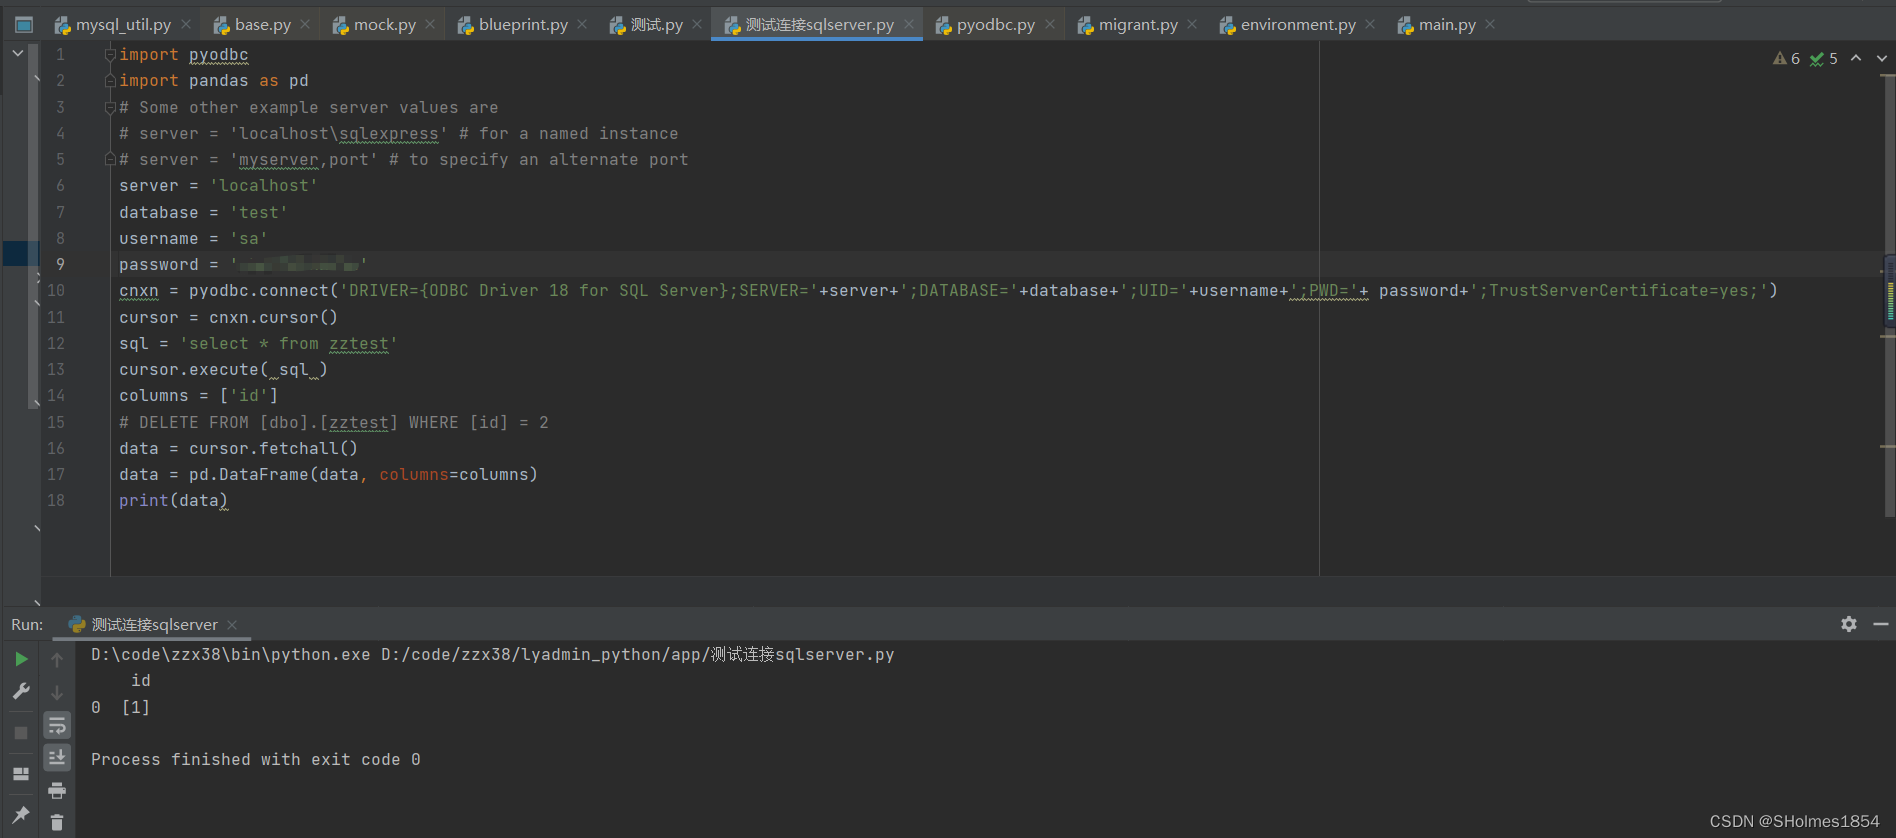Pin the Run tab with the pin icon

(x=21, y=814)
